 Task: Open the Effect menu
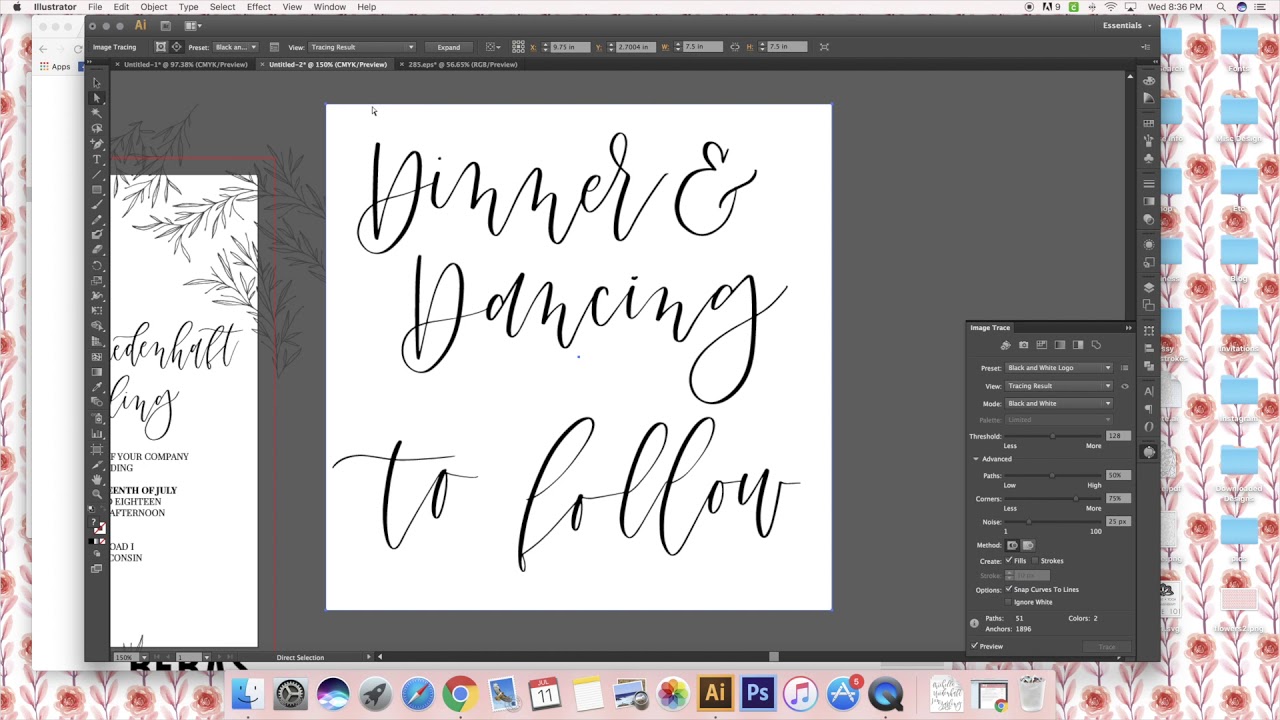259,7
